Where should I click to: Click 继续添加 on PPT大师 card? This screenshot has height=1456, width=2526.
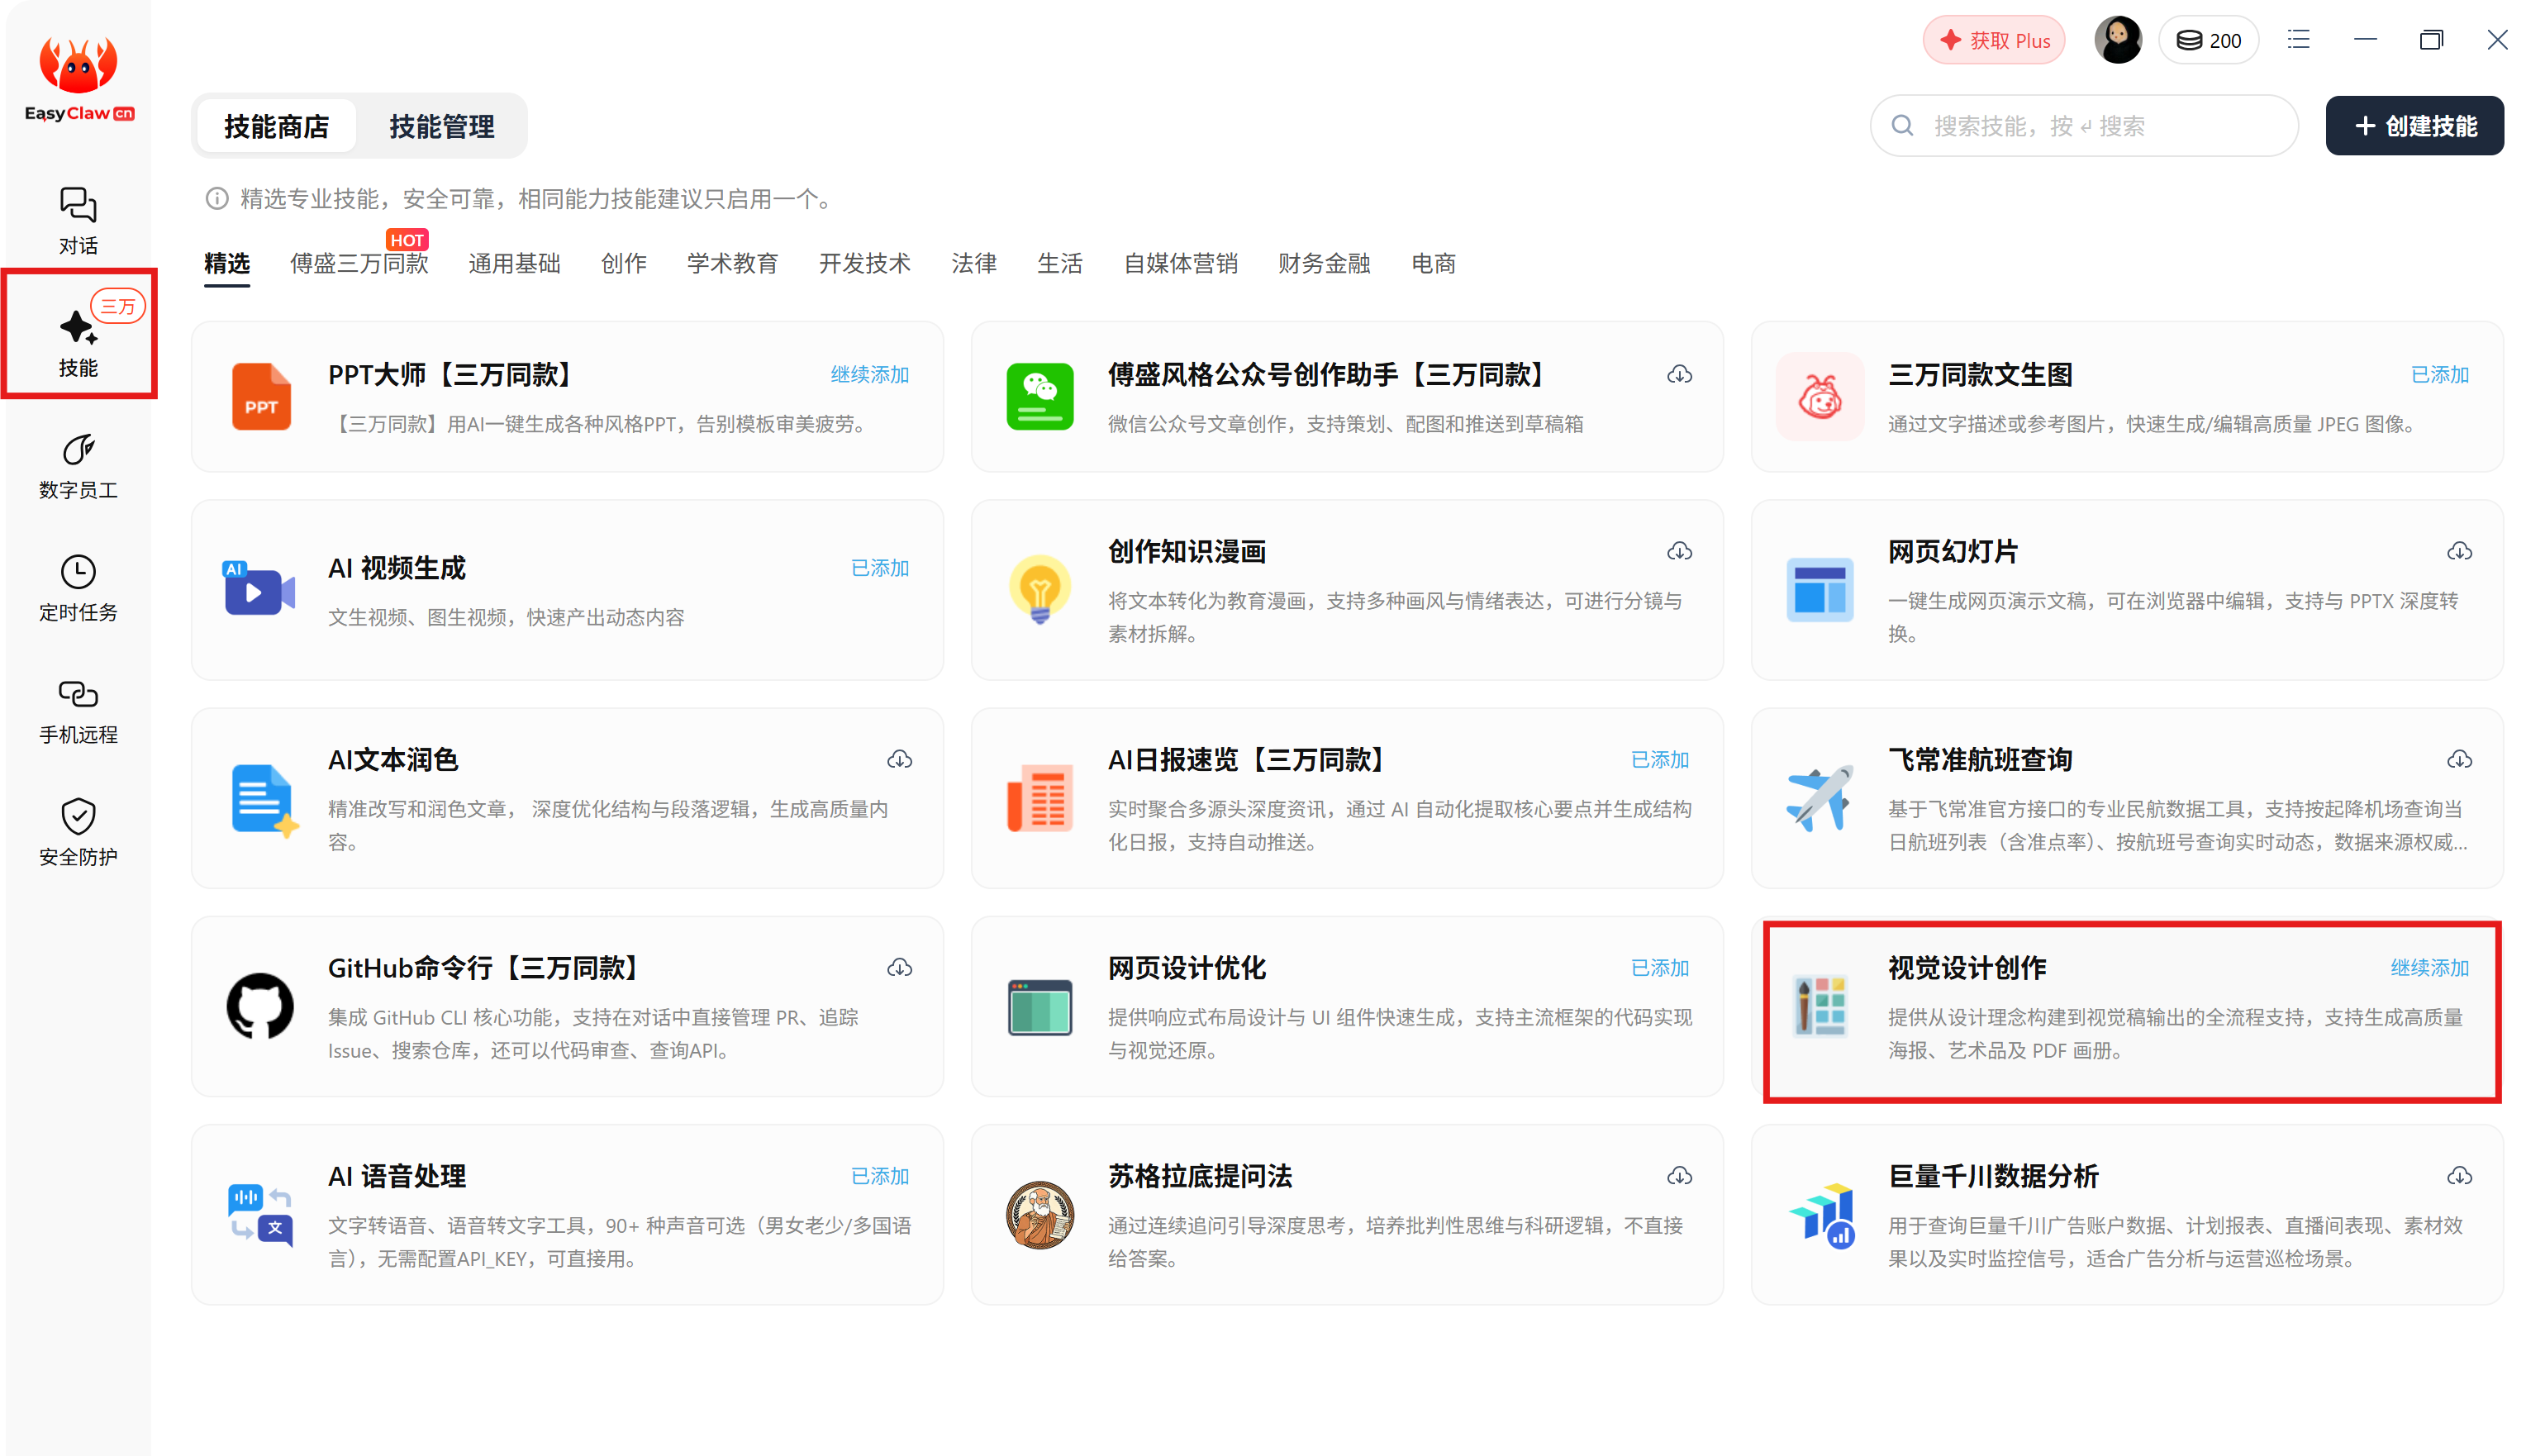[x=869, y=374]
